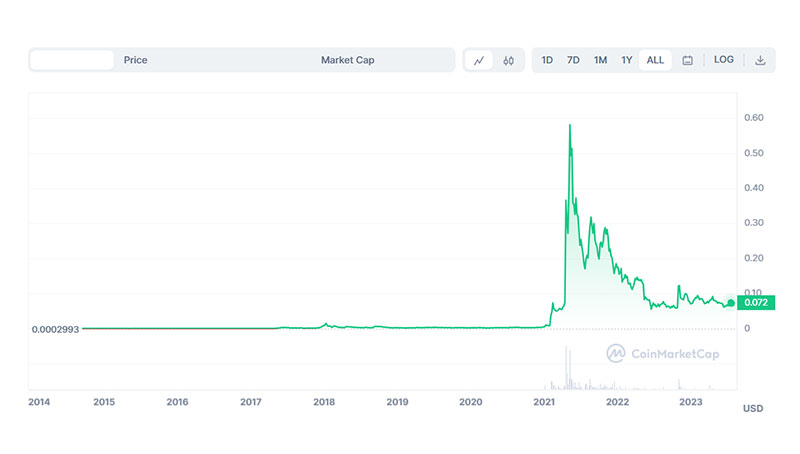Switch to line chart view icon

click(479, 60)
